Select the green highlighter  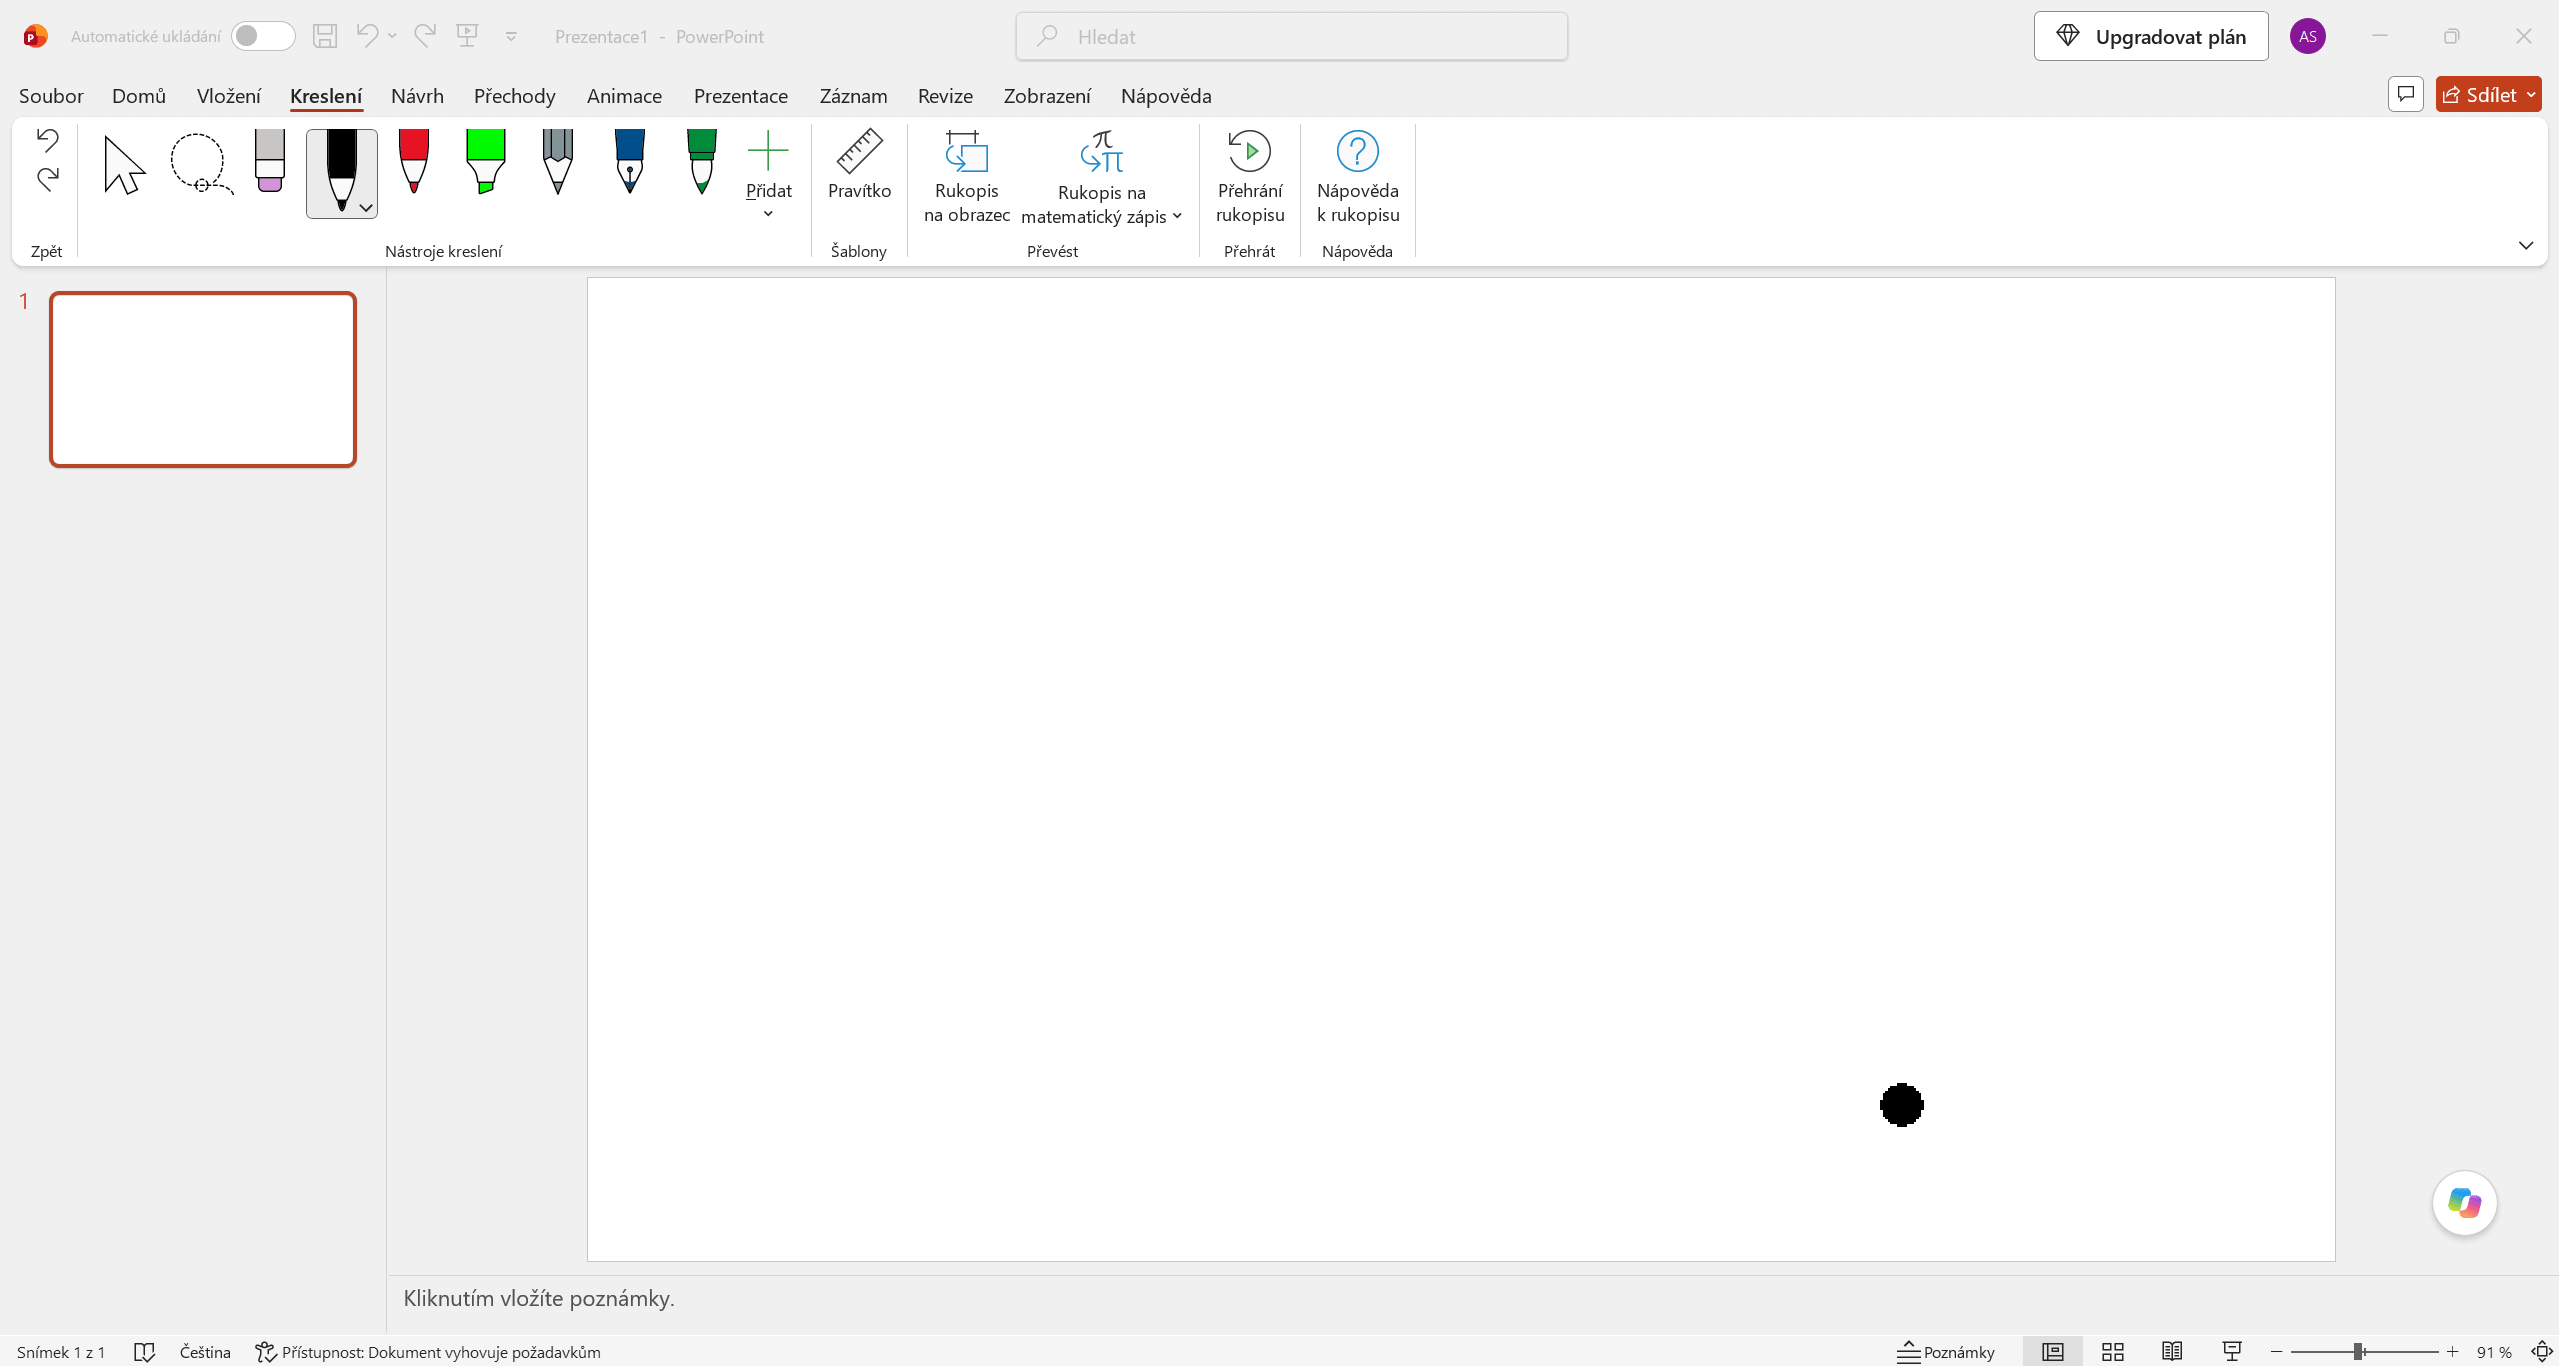[486, 161]
